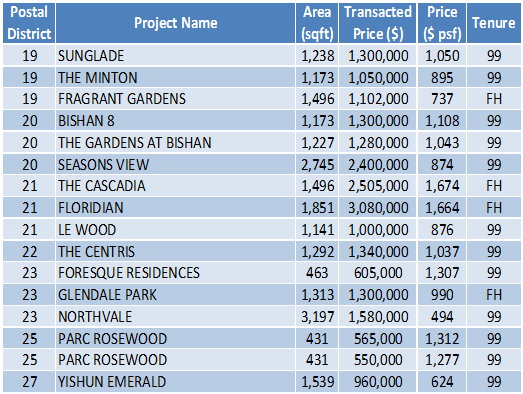Click the 1,340,000 transacted price
The height and width of the screenshot is (394, 523).
click(378, 251)
